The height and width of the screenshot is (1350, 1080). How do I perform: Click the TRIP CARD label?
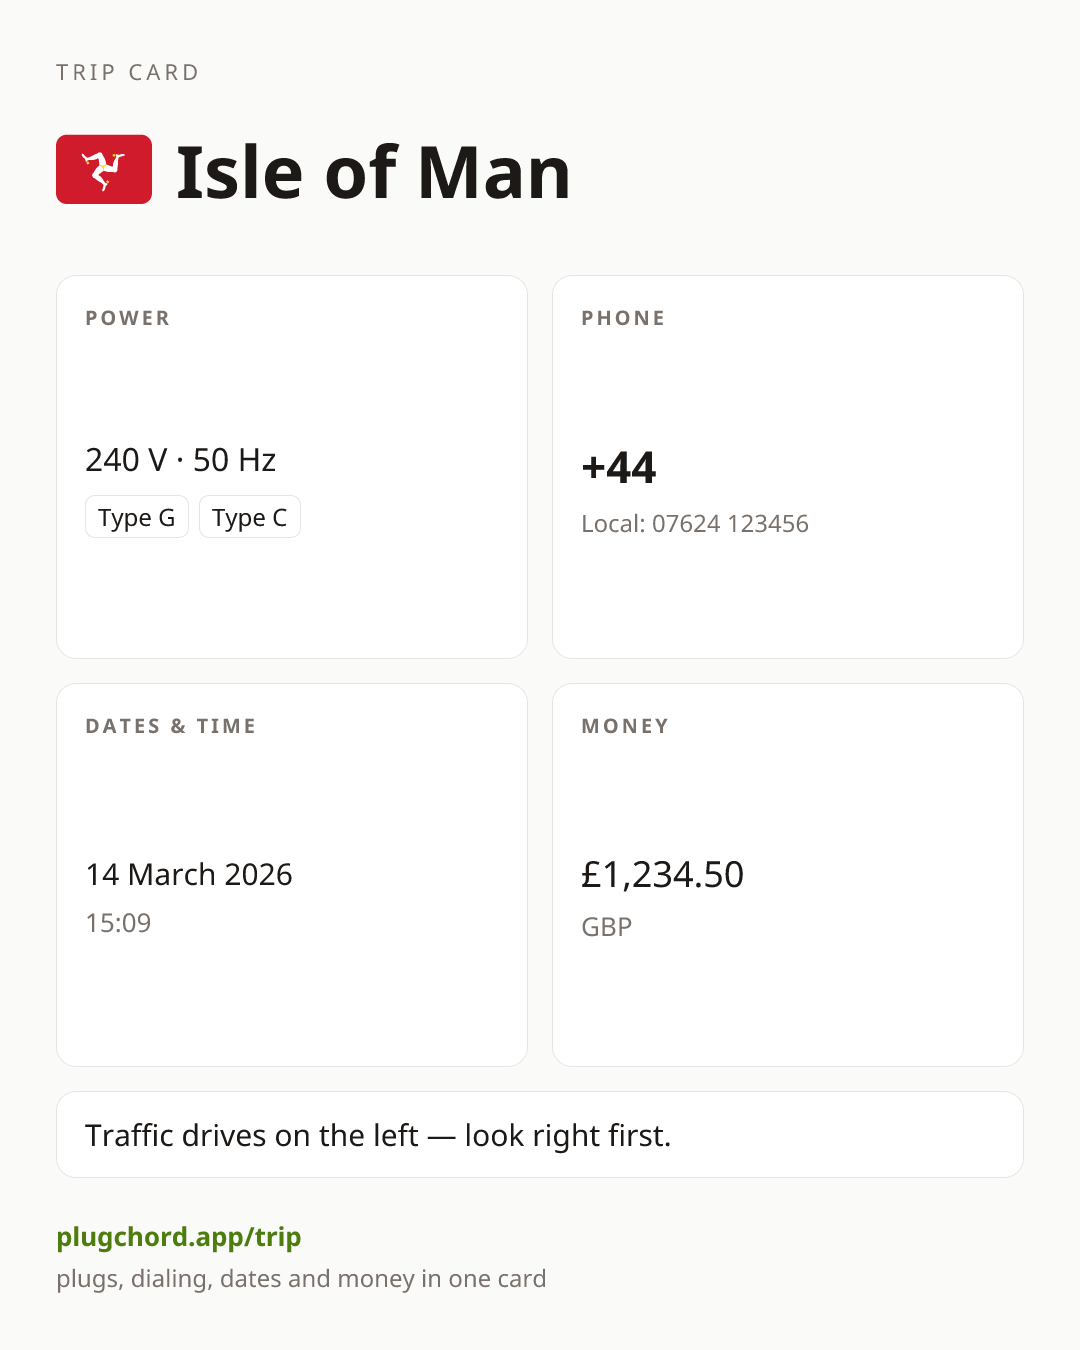click(128, 72)
